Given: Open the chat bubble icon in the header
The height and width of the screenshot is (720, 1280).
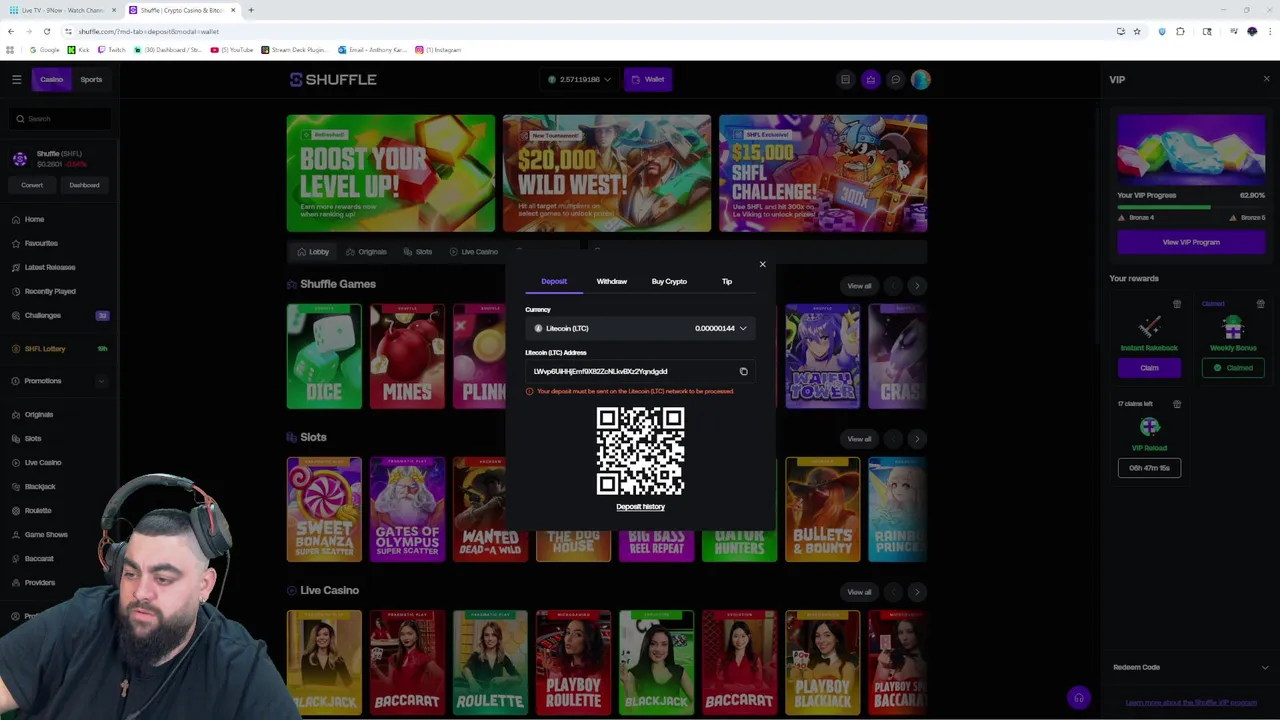Looking at the screenshot, I should click(895, 79).
